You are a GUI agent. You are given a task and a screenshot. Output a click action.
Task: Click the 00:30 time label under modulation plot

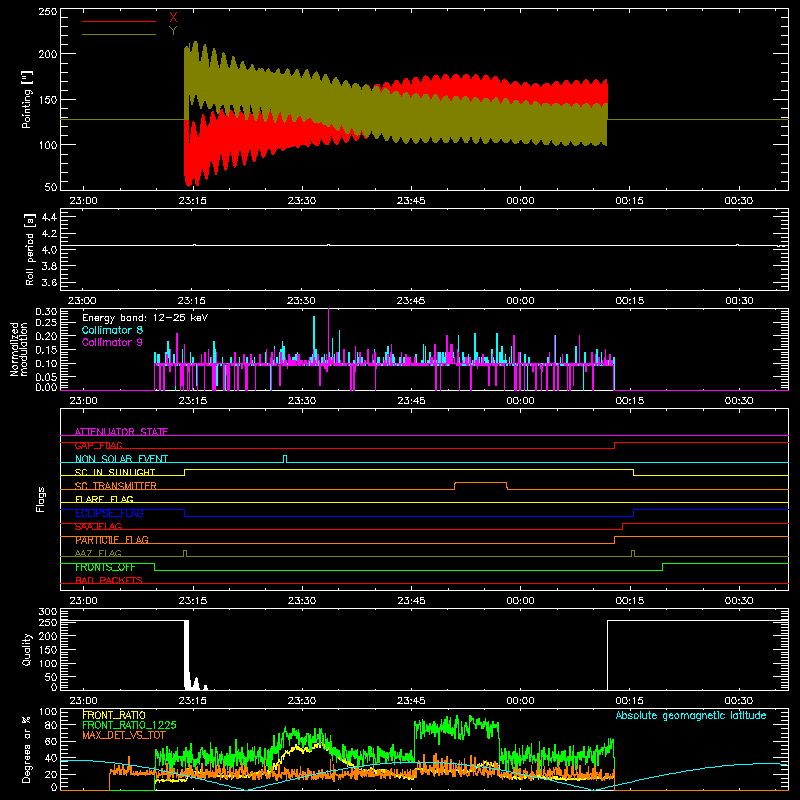(x=739, y=401)
